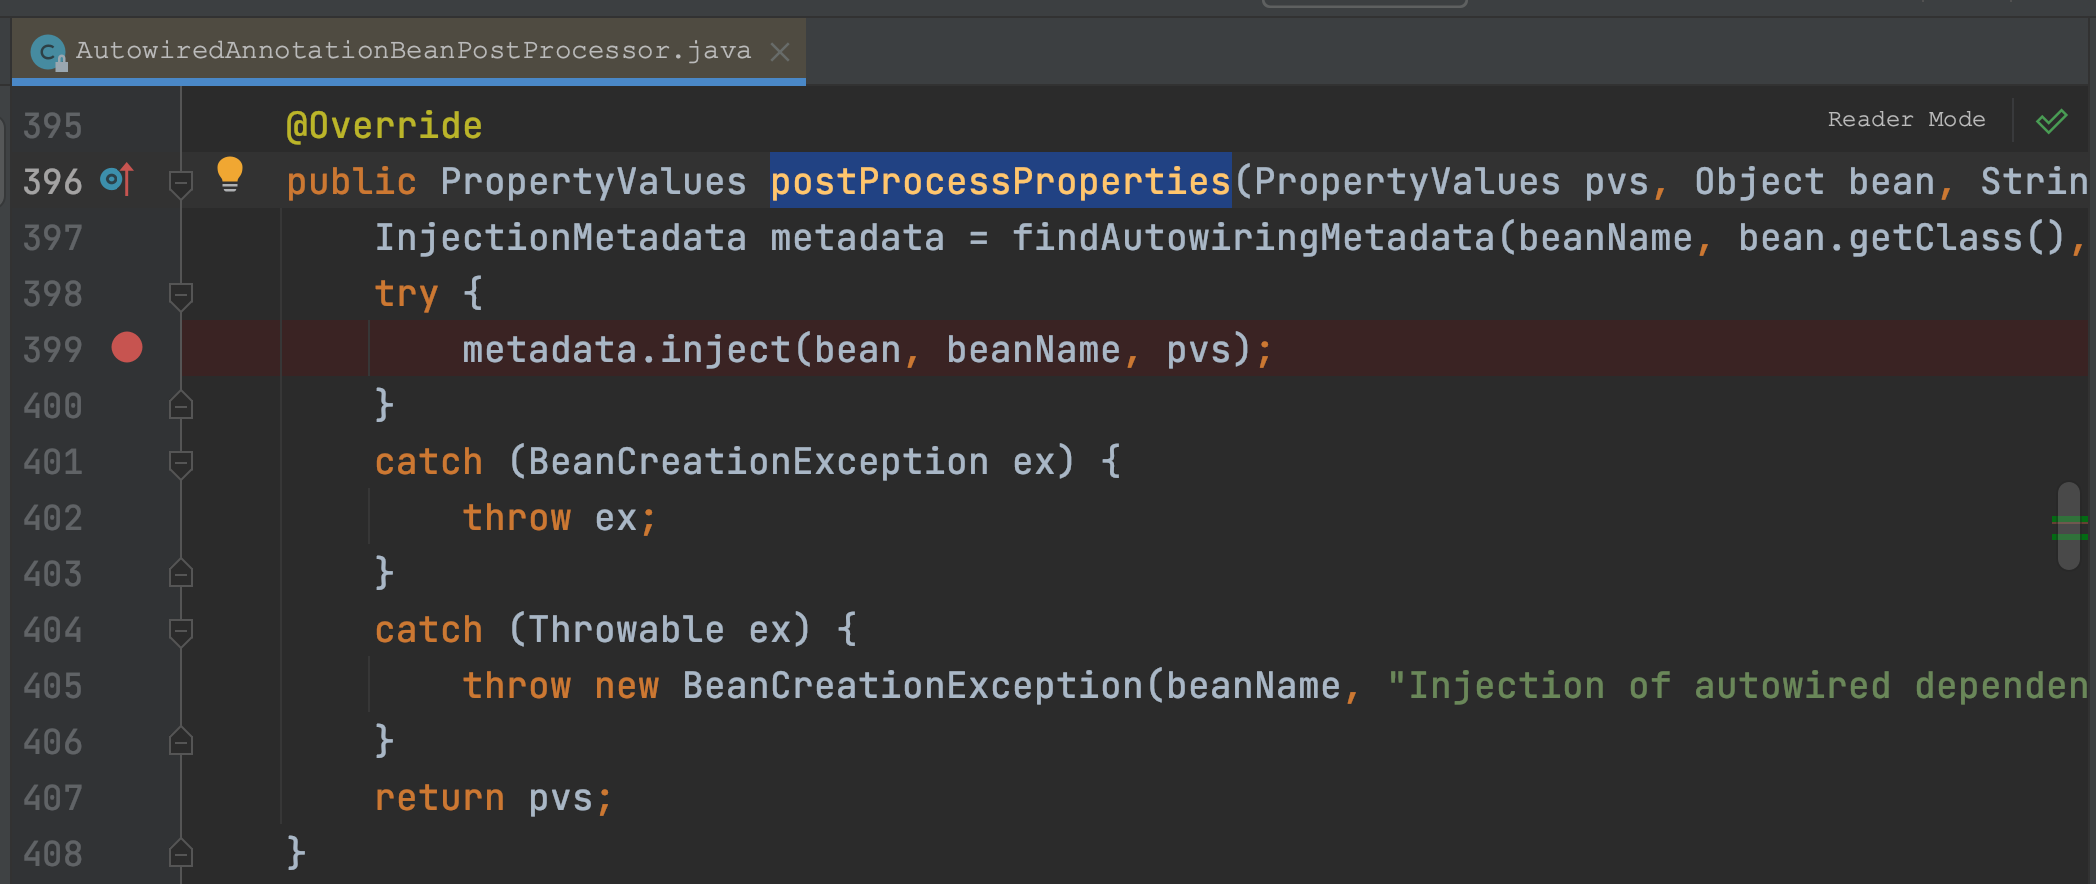Collapse the try block fold on line 398
This screenshot has width=2096, height=884.
click(181, 295)
